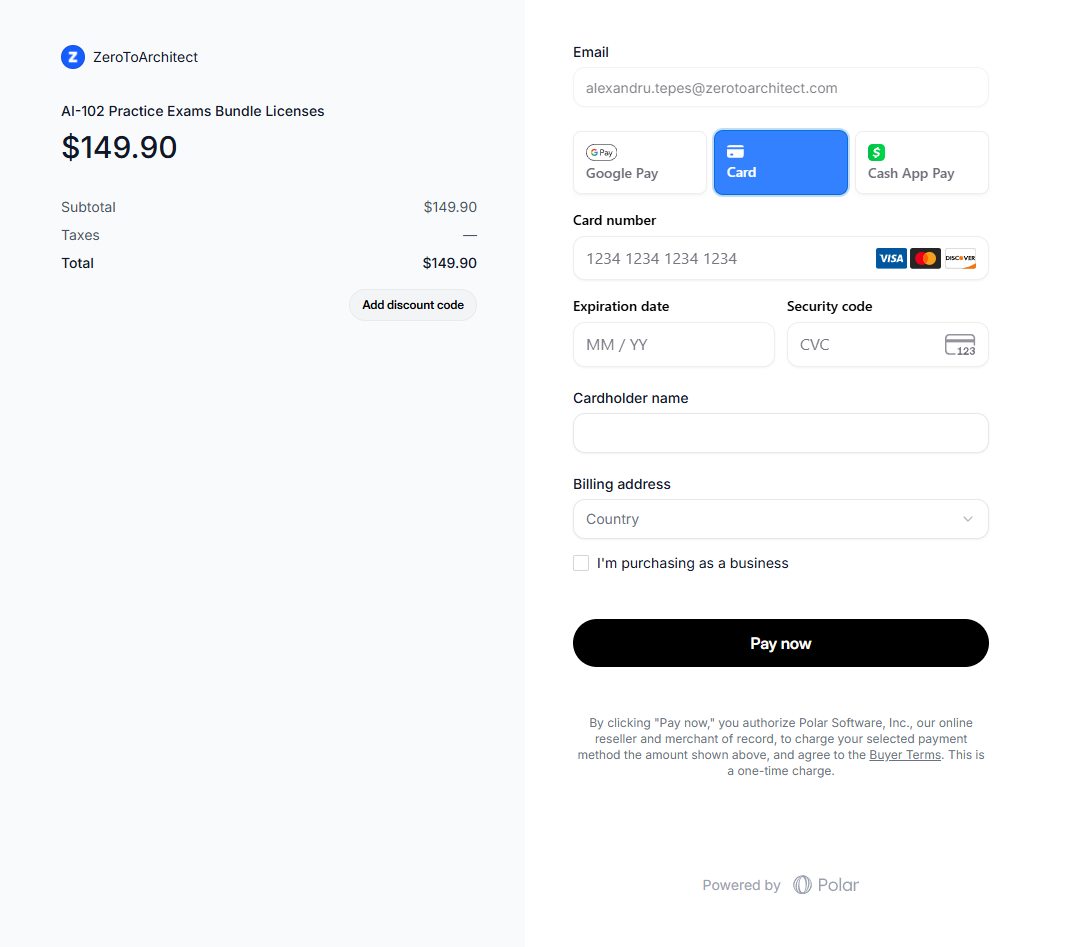
Task: Click the Cash App dollar icon
Action: tap(877, 153)
